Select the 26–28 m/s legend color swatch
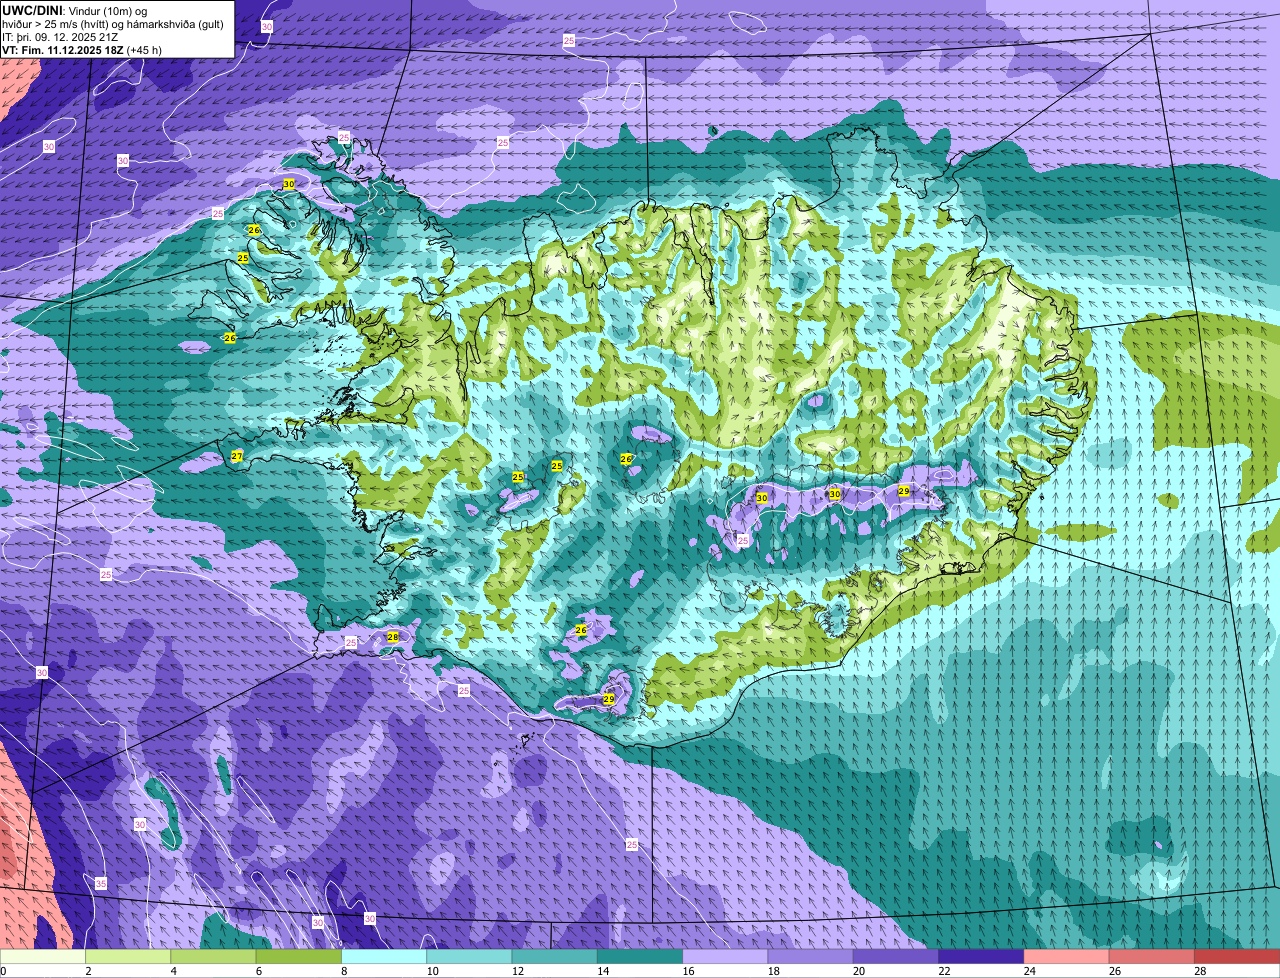Image resolution: width=1280 pixels, height=978 pixels. point(1152,956)
